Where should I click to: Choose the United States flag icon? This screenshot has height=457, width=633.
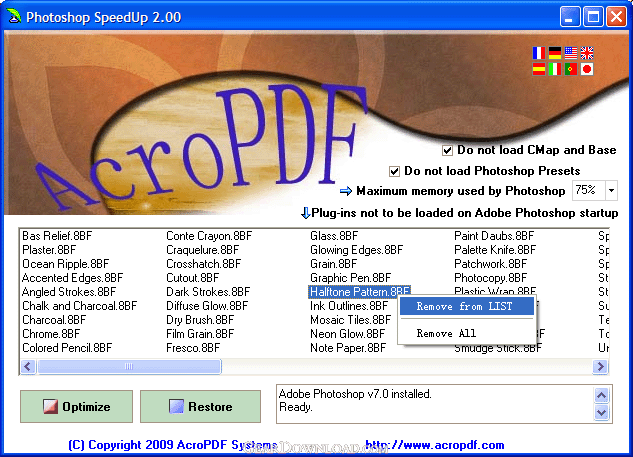(571, 53)
